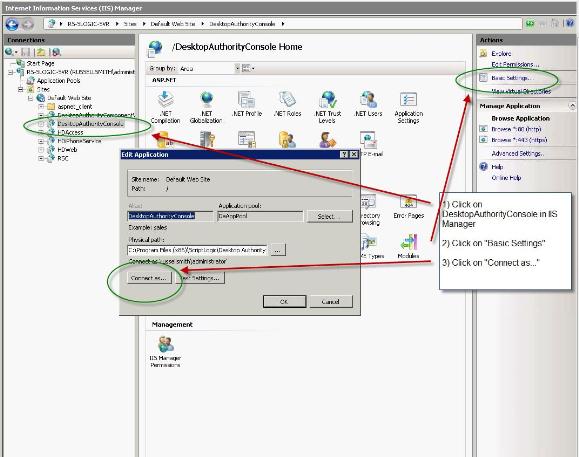Click View Virtual Directories link
579x457 pixels.
click(521, 91)
